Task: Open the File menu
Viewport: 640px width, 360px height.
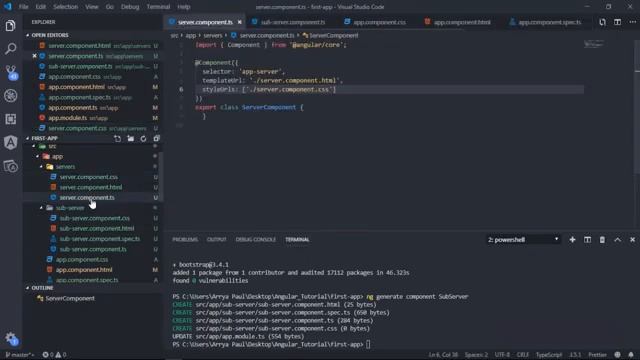Action: coord(24,7)
